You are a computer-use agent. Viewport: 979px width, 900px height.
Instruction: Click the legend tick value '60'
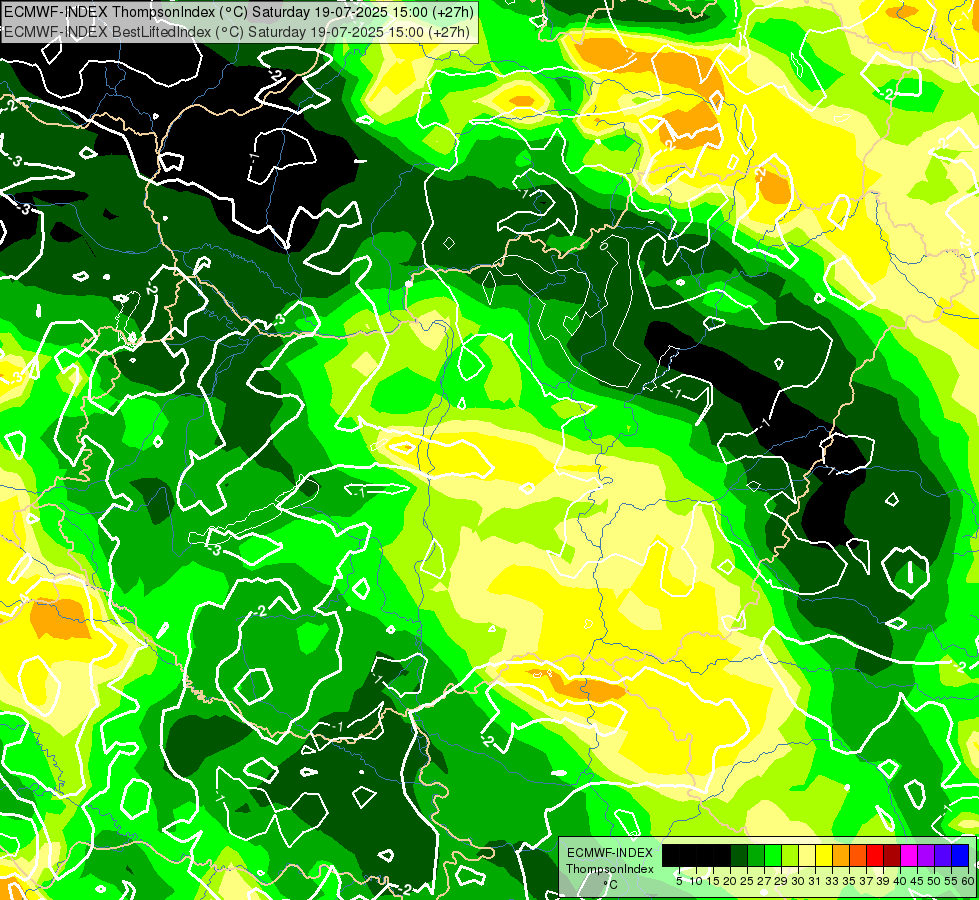[x=968, y=881]
